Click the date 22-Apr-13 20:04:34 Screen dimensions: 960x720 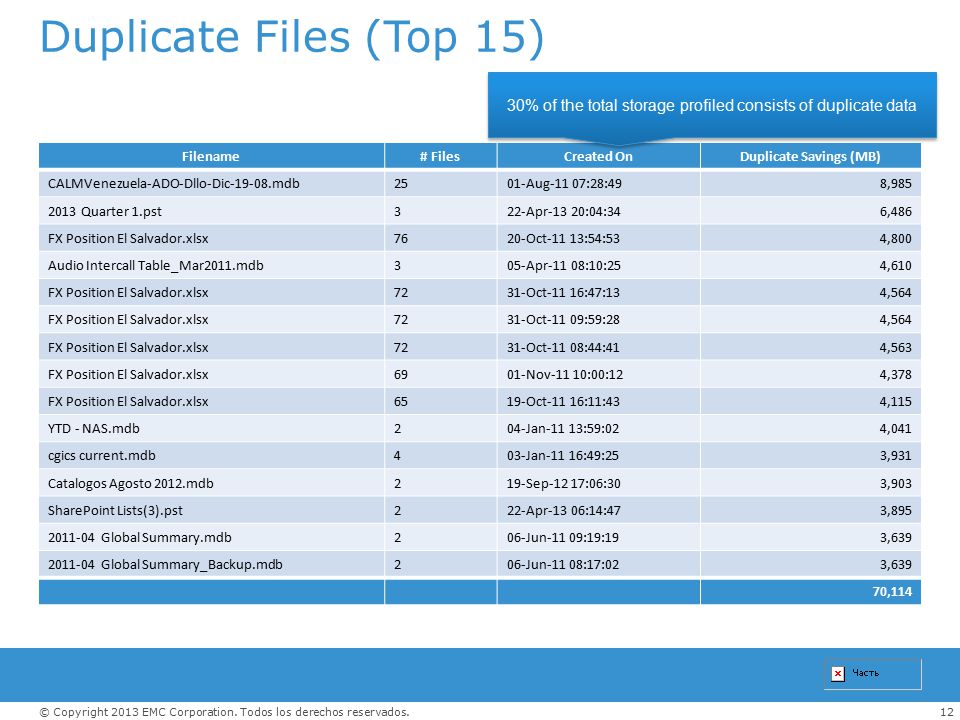[563, 211]
